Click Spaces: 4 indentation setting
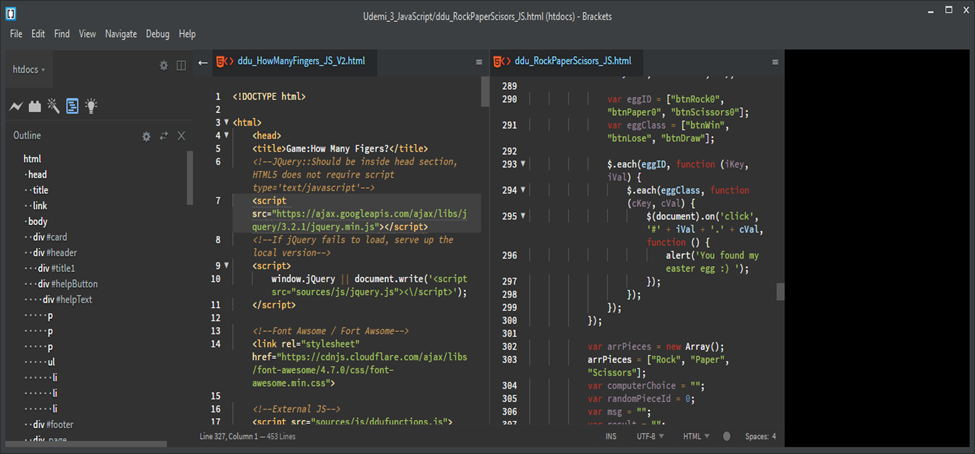The width and height of the screenshot is (975, 454). 759,437
